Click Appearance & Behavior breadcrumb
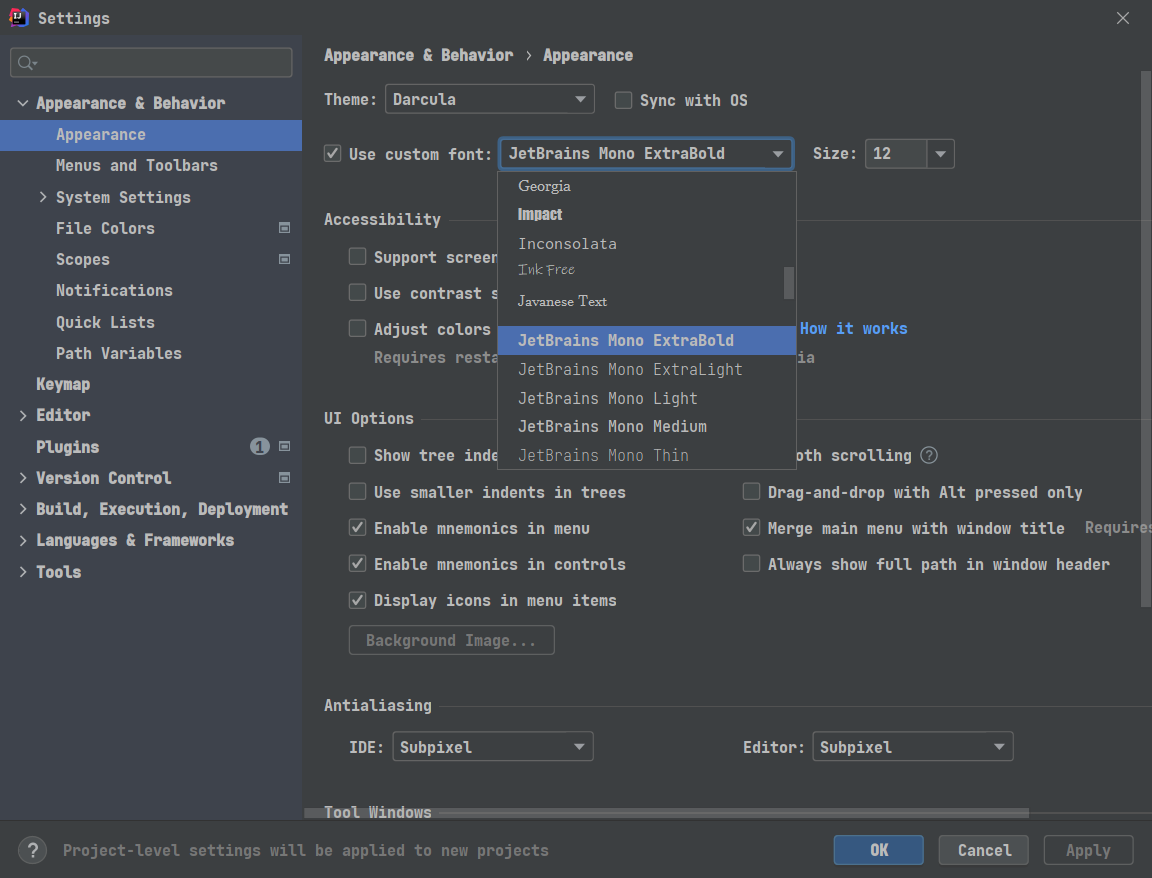The width and height of the screenshot is (1152, 878). pyautogui.click(x=419, y=55)
